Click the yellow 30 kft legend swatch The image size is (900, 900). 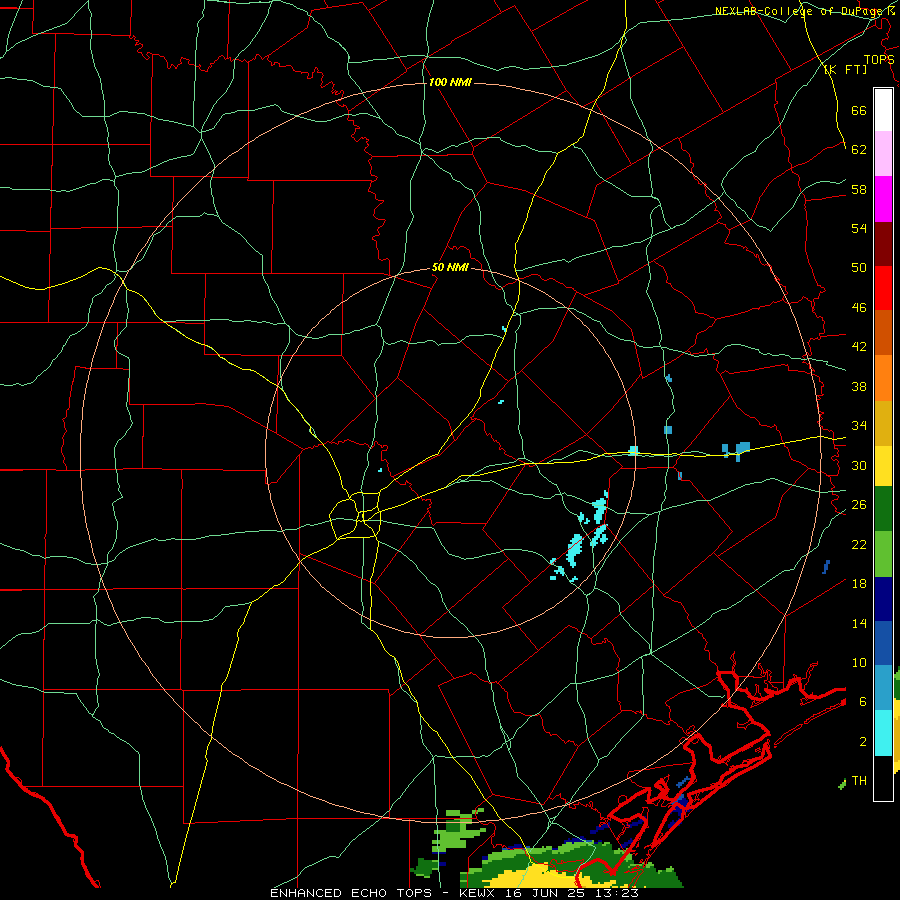(x=883, y=465)
